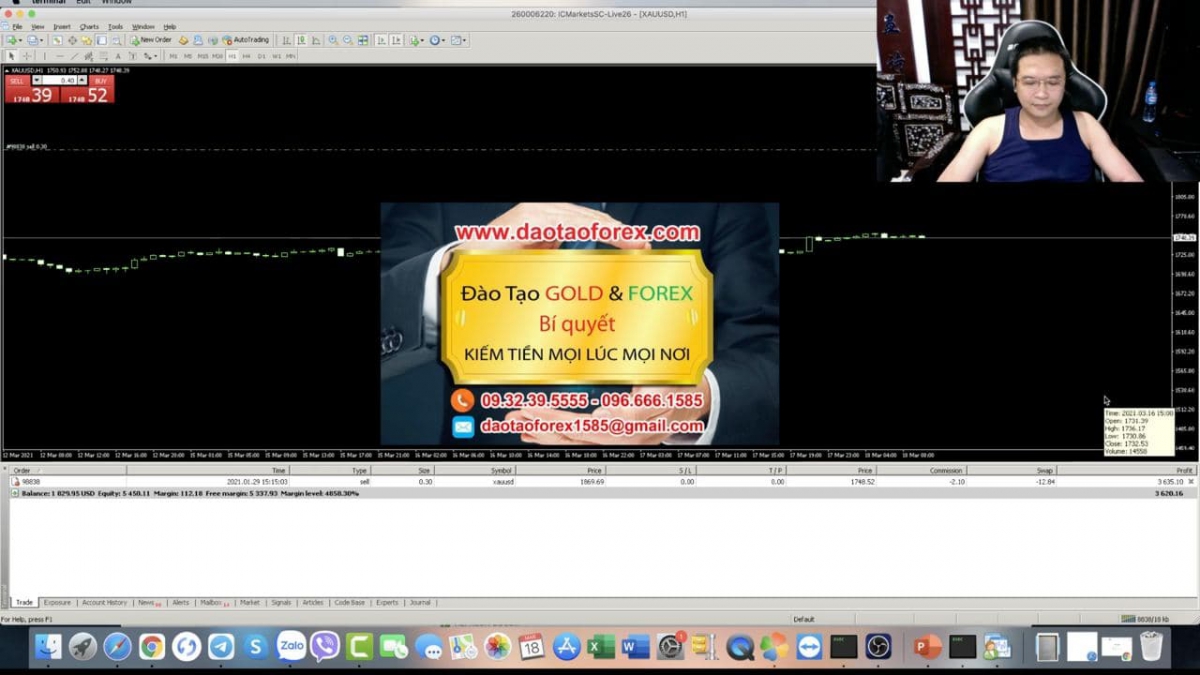Toggle the chart auto scroll icon
1200x675 pixels.
click(x=381, y=40)
